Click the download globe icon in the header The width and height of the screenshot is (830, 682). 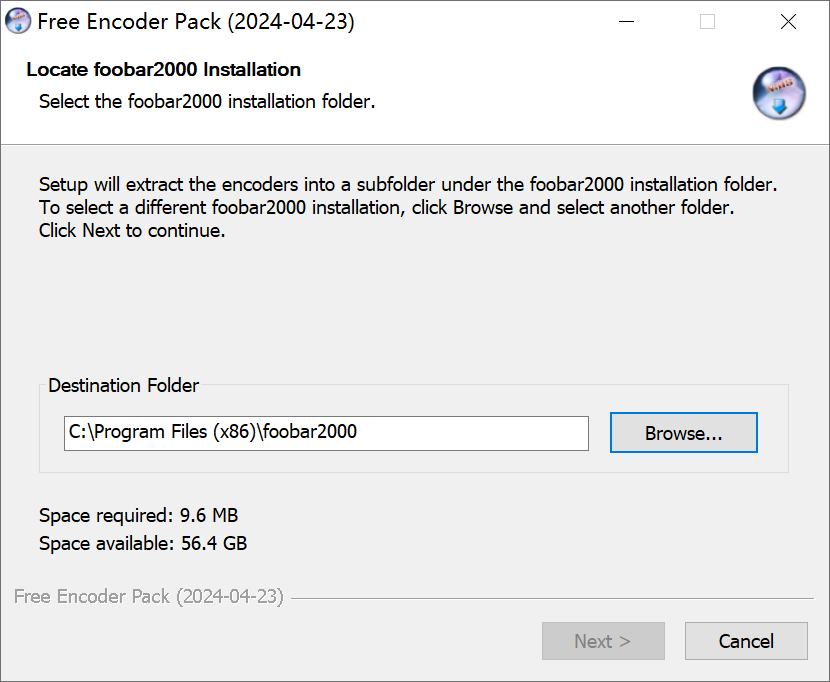pos(779,94)
